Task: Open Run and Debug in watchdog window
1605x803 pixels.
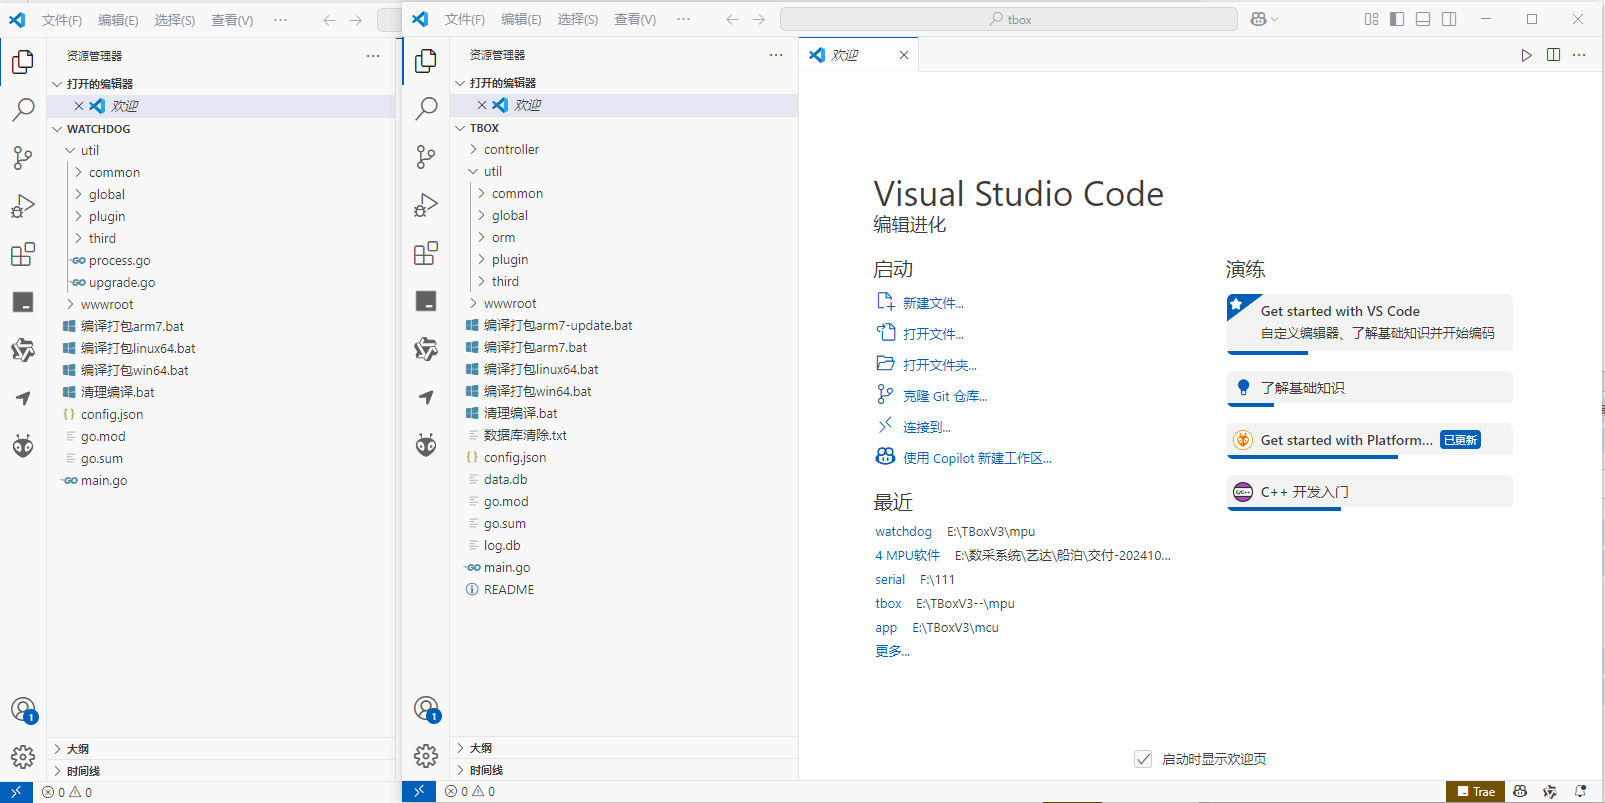Action: click(23, 206)
